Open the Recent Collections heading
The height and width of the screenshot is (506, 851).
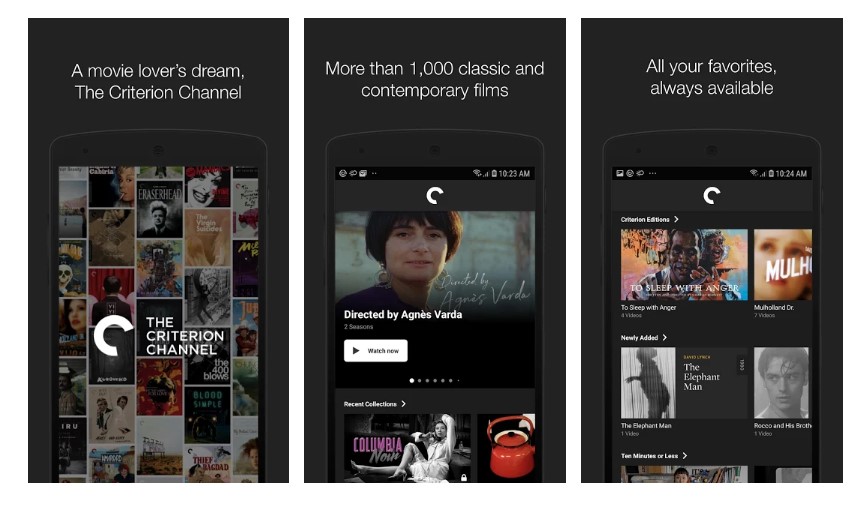(x=370, y=404)
